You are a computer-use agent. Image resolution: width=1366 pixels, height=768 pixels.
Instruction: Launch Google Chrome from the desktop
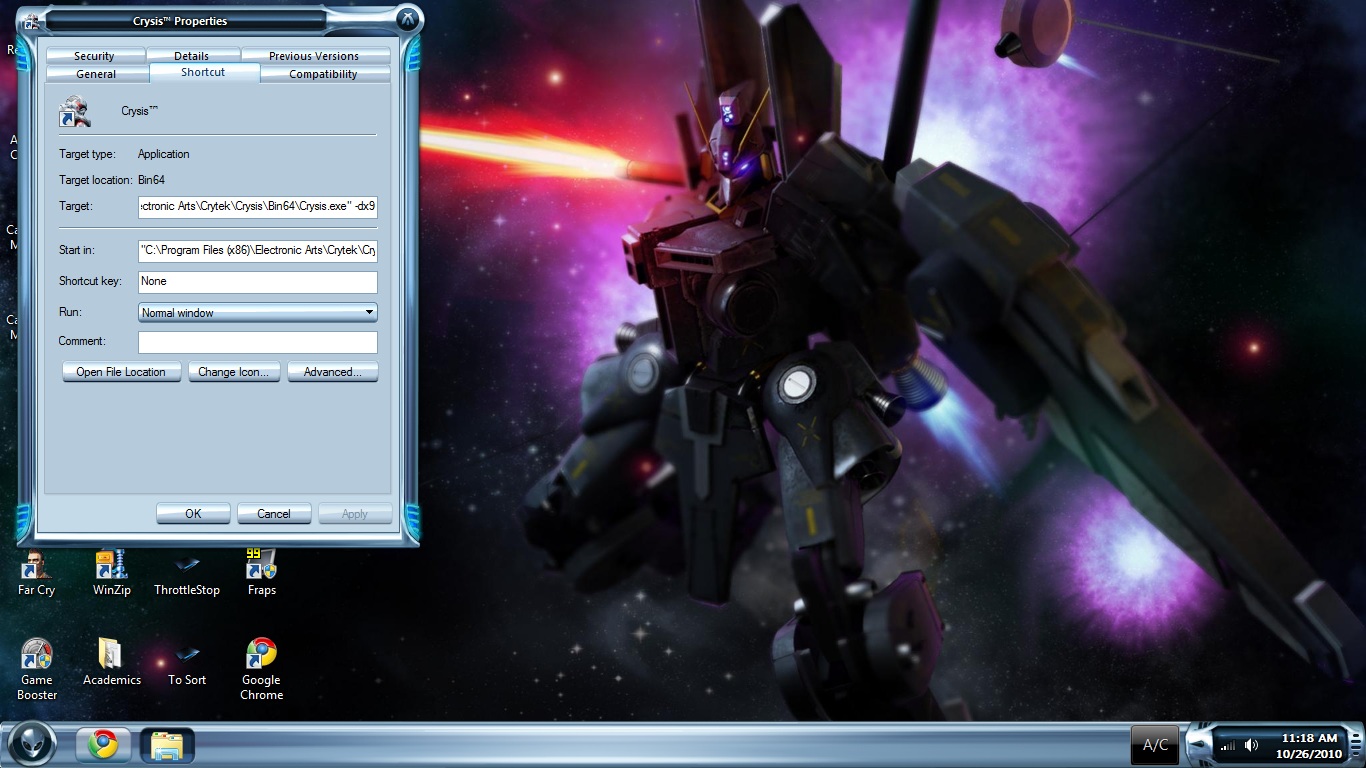[261, 669]
